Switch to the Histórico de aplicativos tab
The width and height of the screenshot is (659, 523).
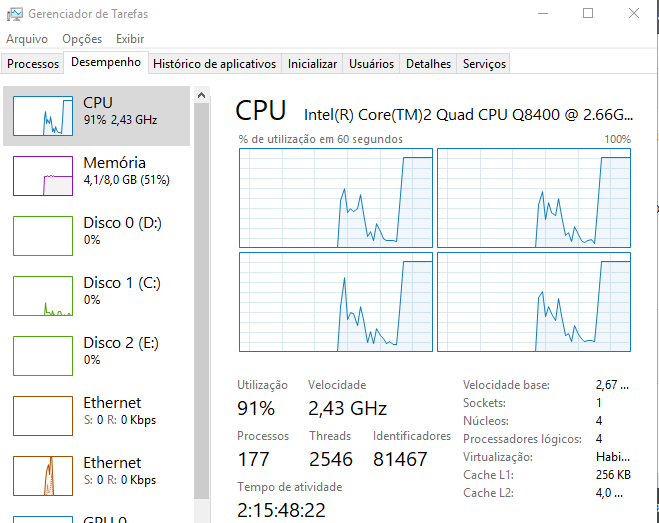coord(214,63)
